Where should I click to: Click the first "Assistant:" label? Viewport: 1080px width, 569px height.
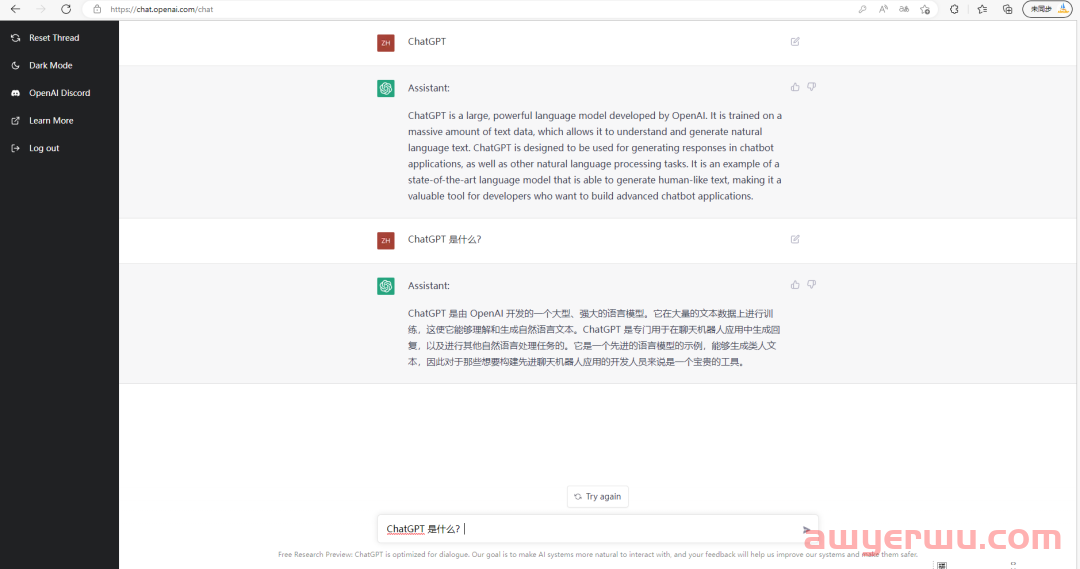tap(428, 88)
